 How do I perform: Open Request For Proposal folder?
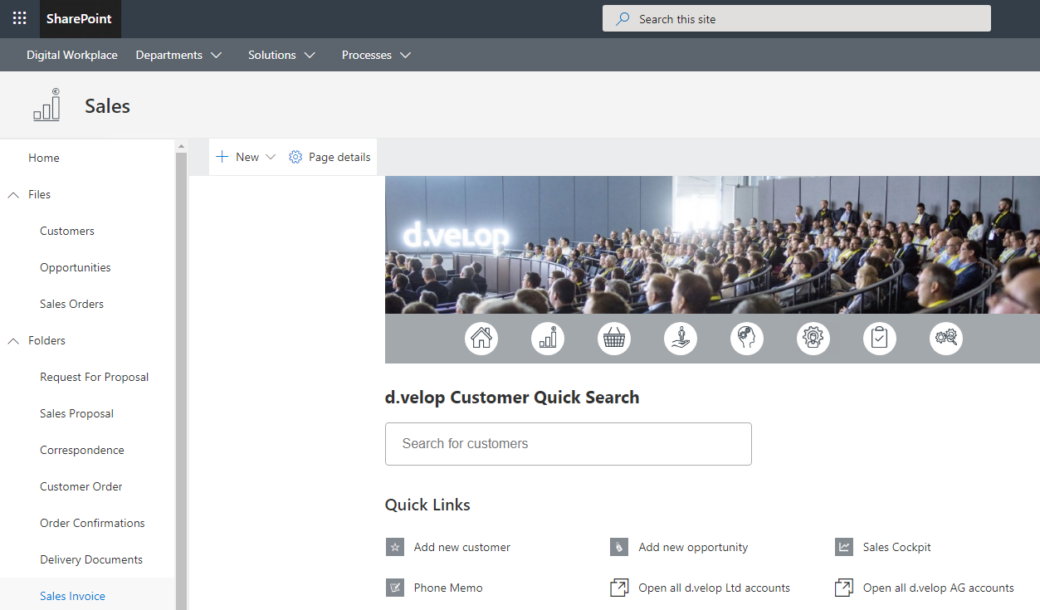coord(94,377)
